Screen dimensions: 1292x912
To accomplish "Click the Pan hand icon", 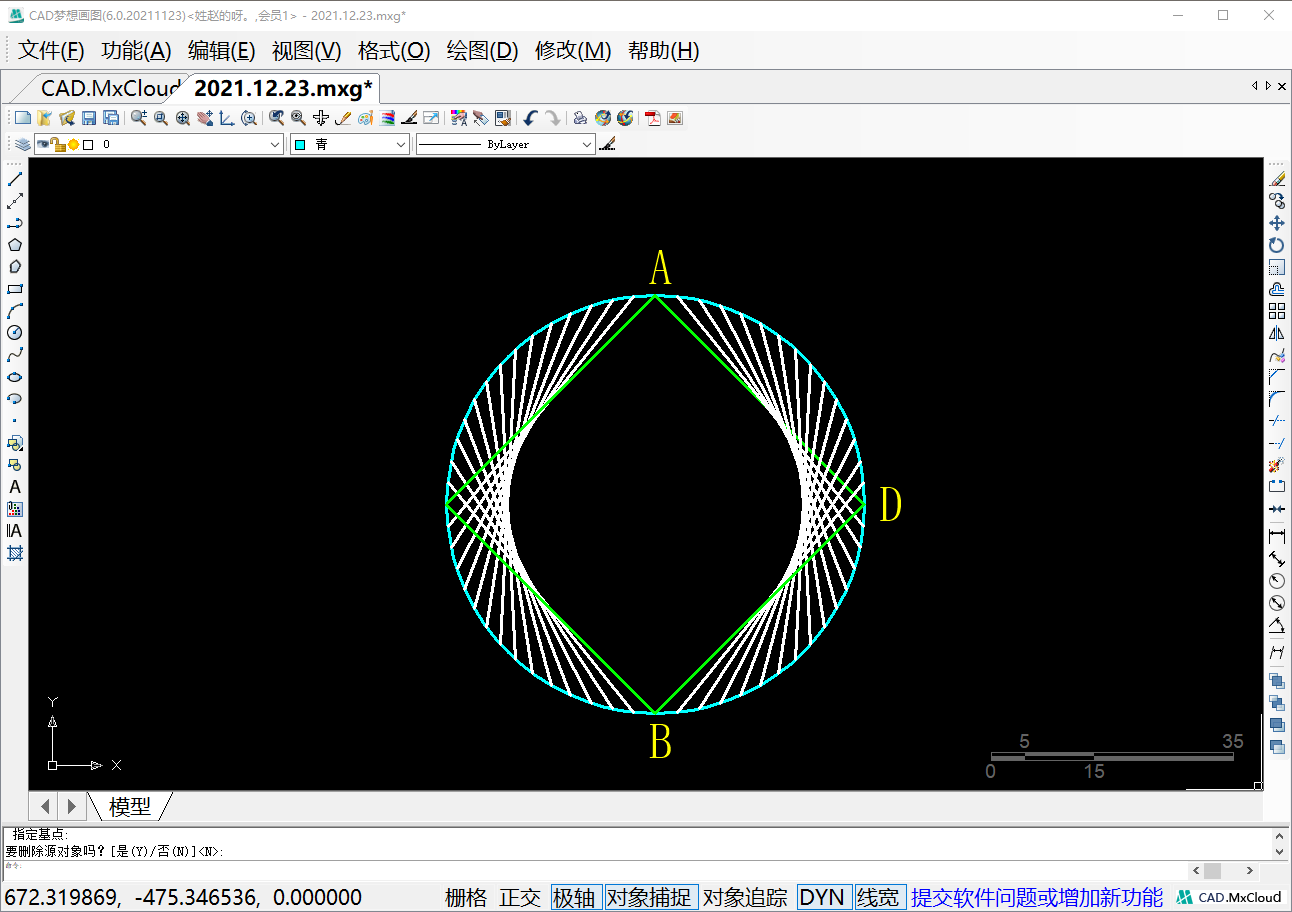I will click(205, 118).
